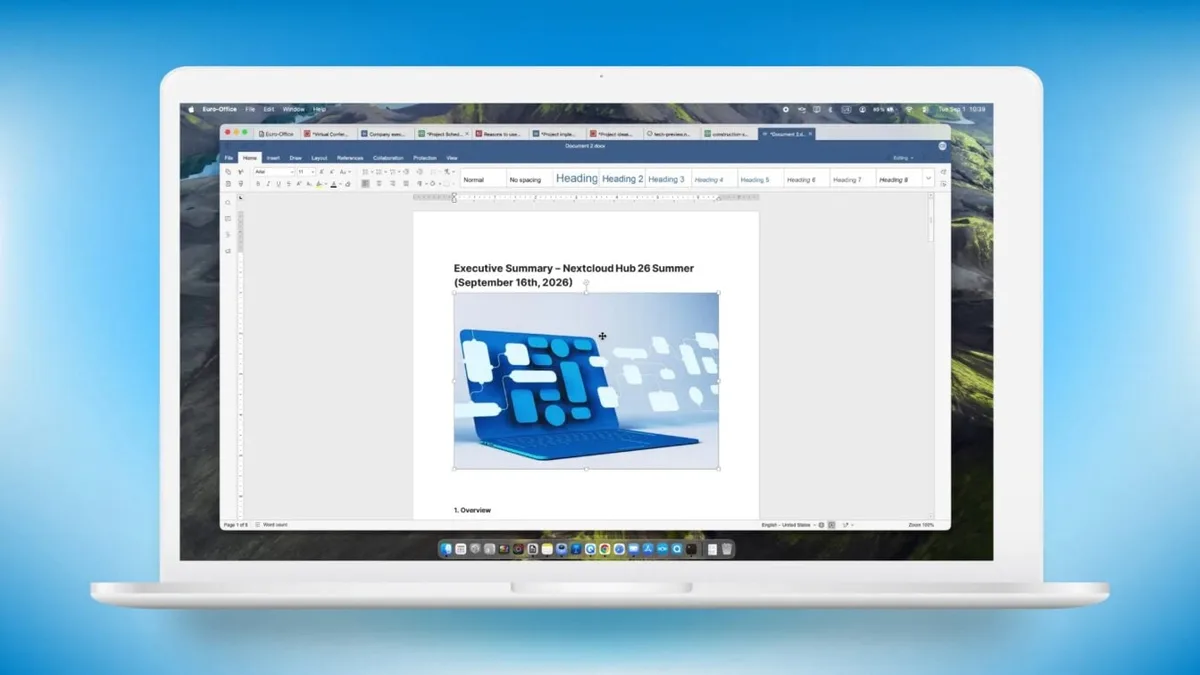Switch to the Protection ribbon tab
Screen dimensions: 1200x675
click(x=425, y=158)
